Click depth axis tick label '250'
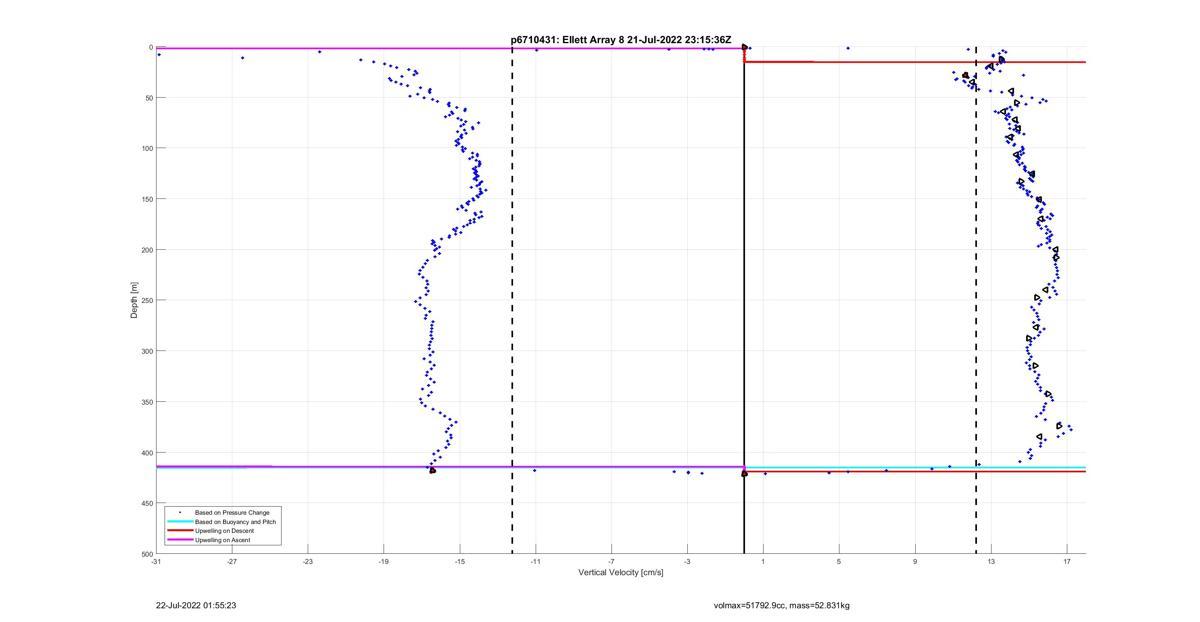Image resolution: width=1200 pixels, height=622 pixels. [x=146, y=300]
